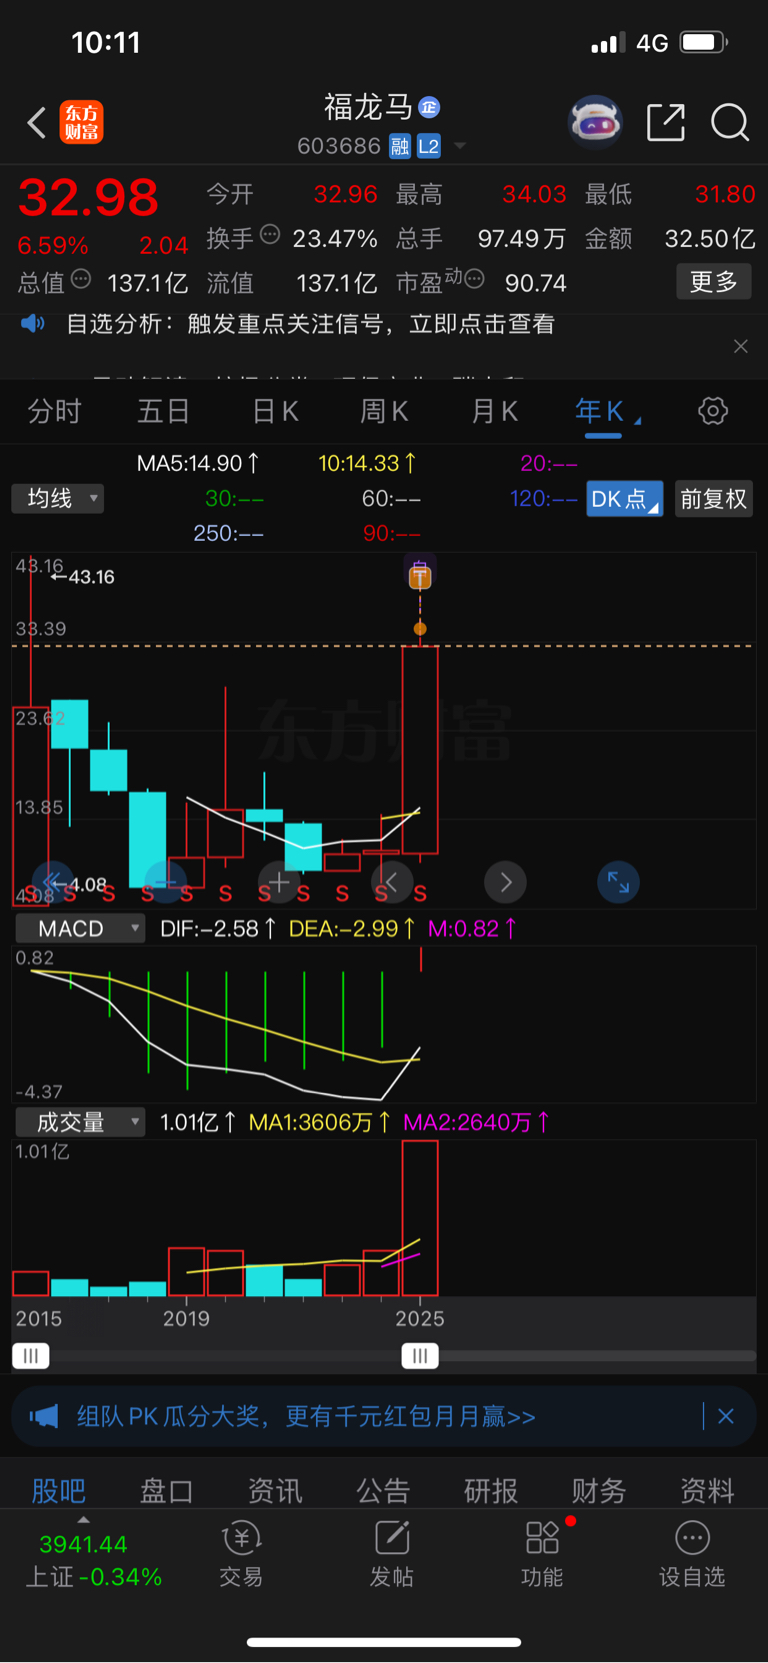Tap chart zoom-out minus button

pos(166,882)
